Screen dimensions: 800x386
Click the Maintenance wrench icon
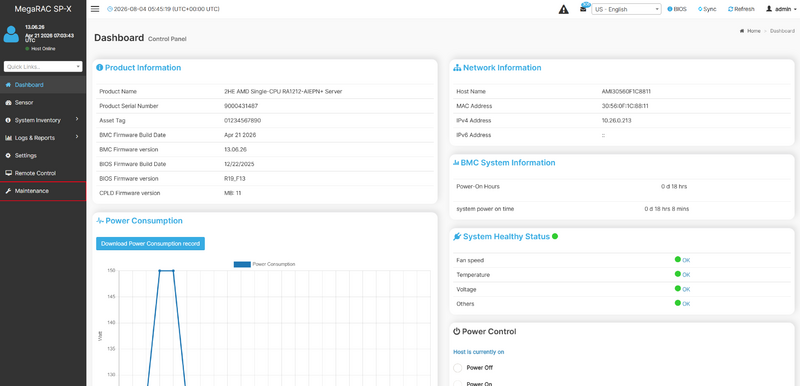point(8,191)
